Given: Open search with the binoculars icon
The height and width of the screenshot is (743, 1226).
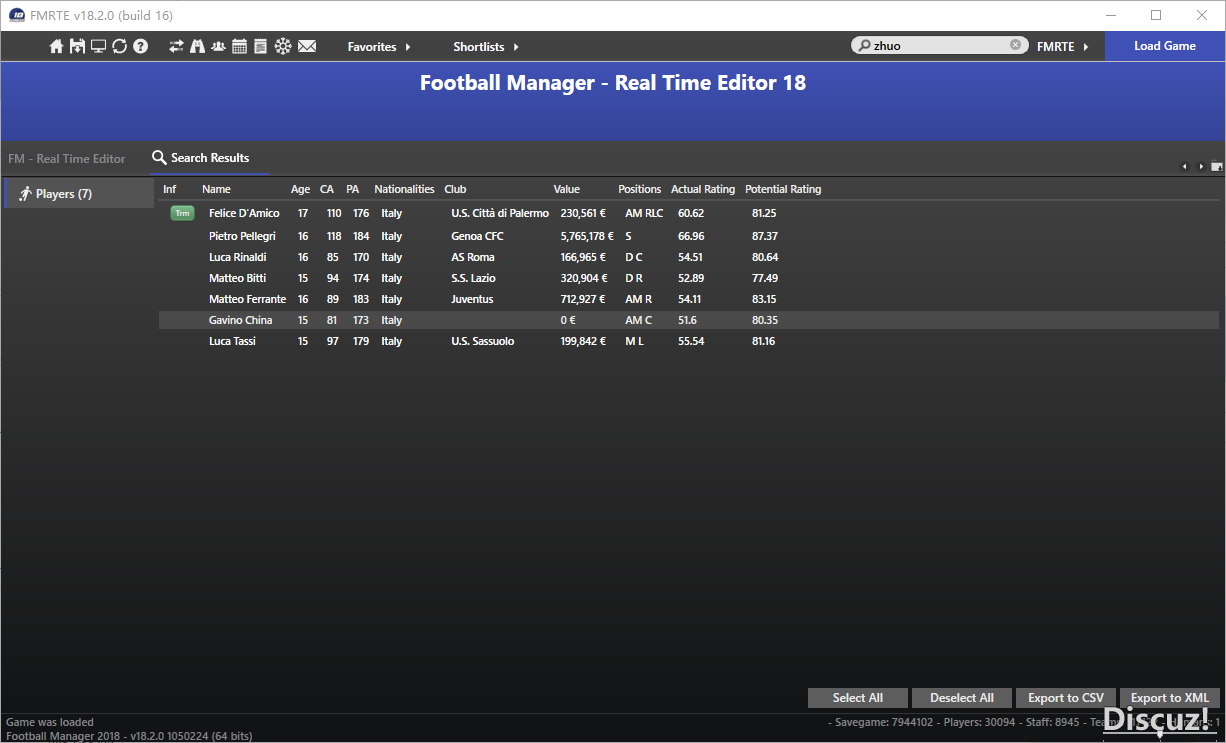Looking at the screenshot, I should coord(197,46).
